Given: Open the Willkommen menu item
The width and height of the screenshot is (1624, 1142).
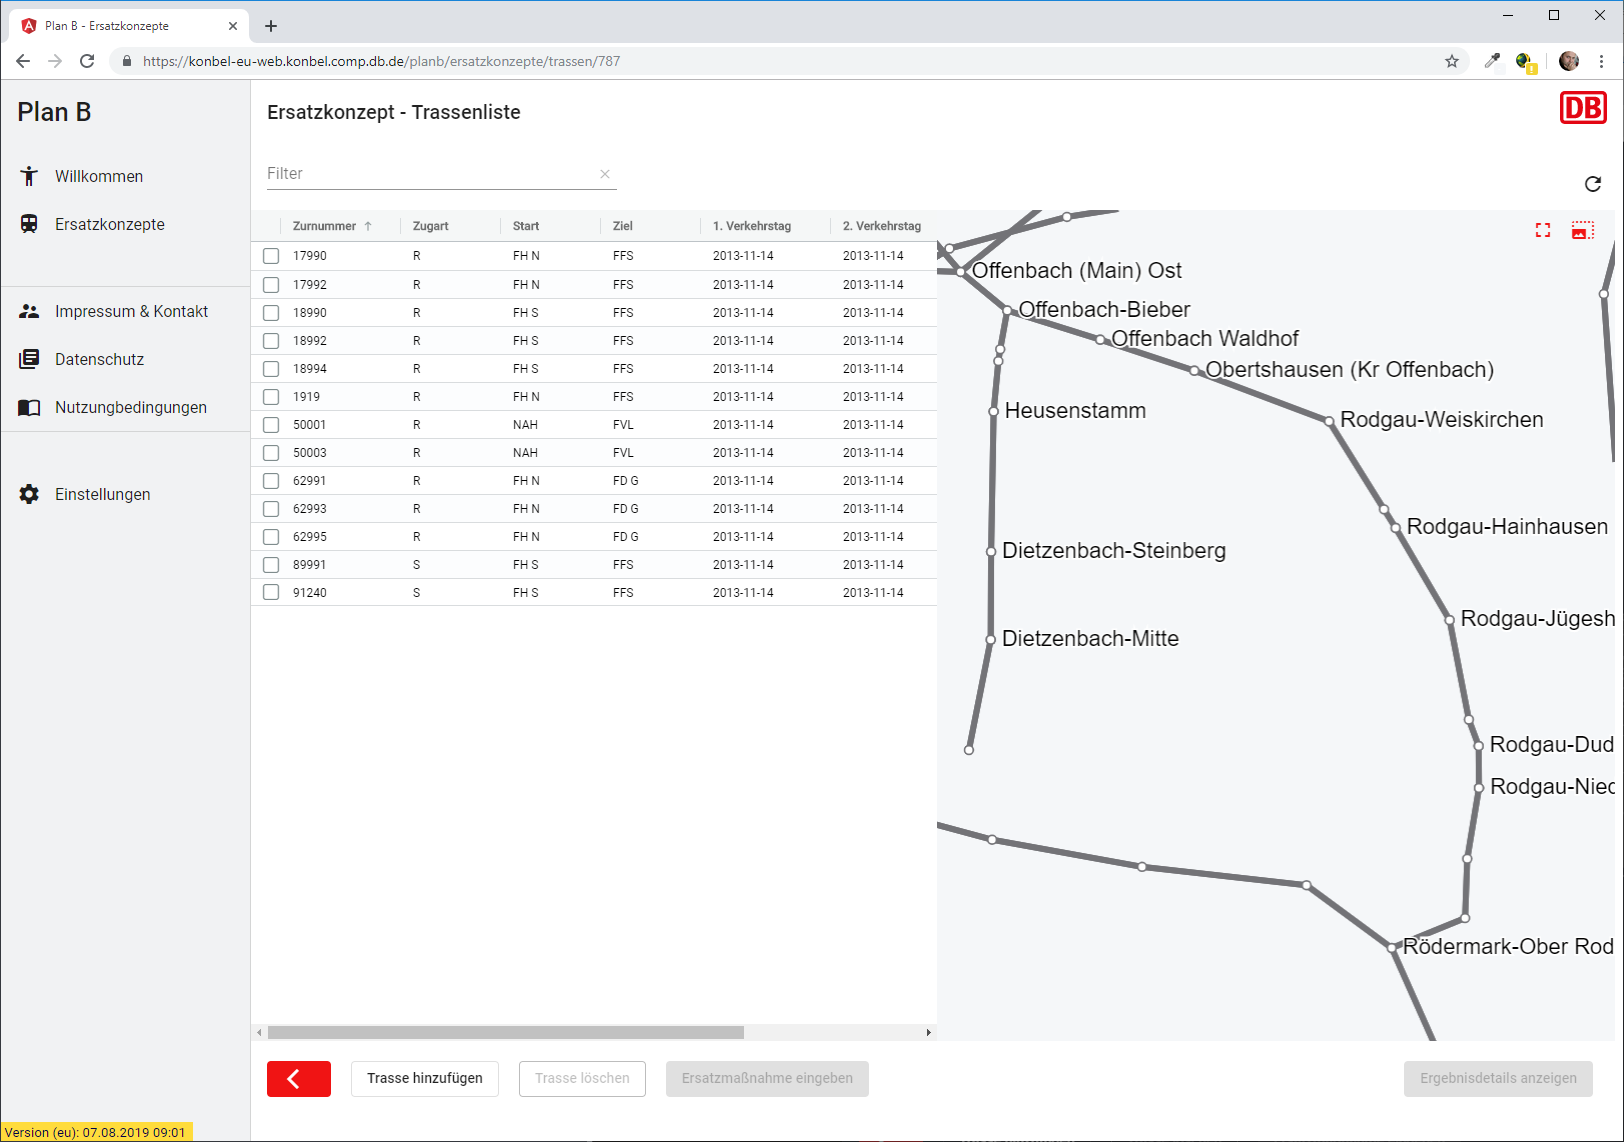Looking at the screenshot, I should pyautogui.click(x=98, y=176).
